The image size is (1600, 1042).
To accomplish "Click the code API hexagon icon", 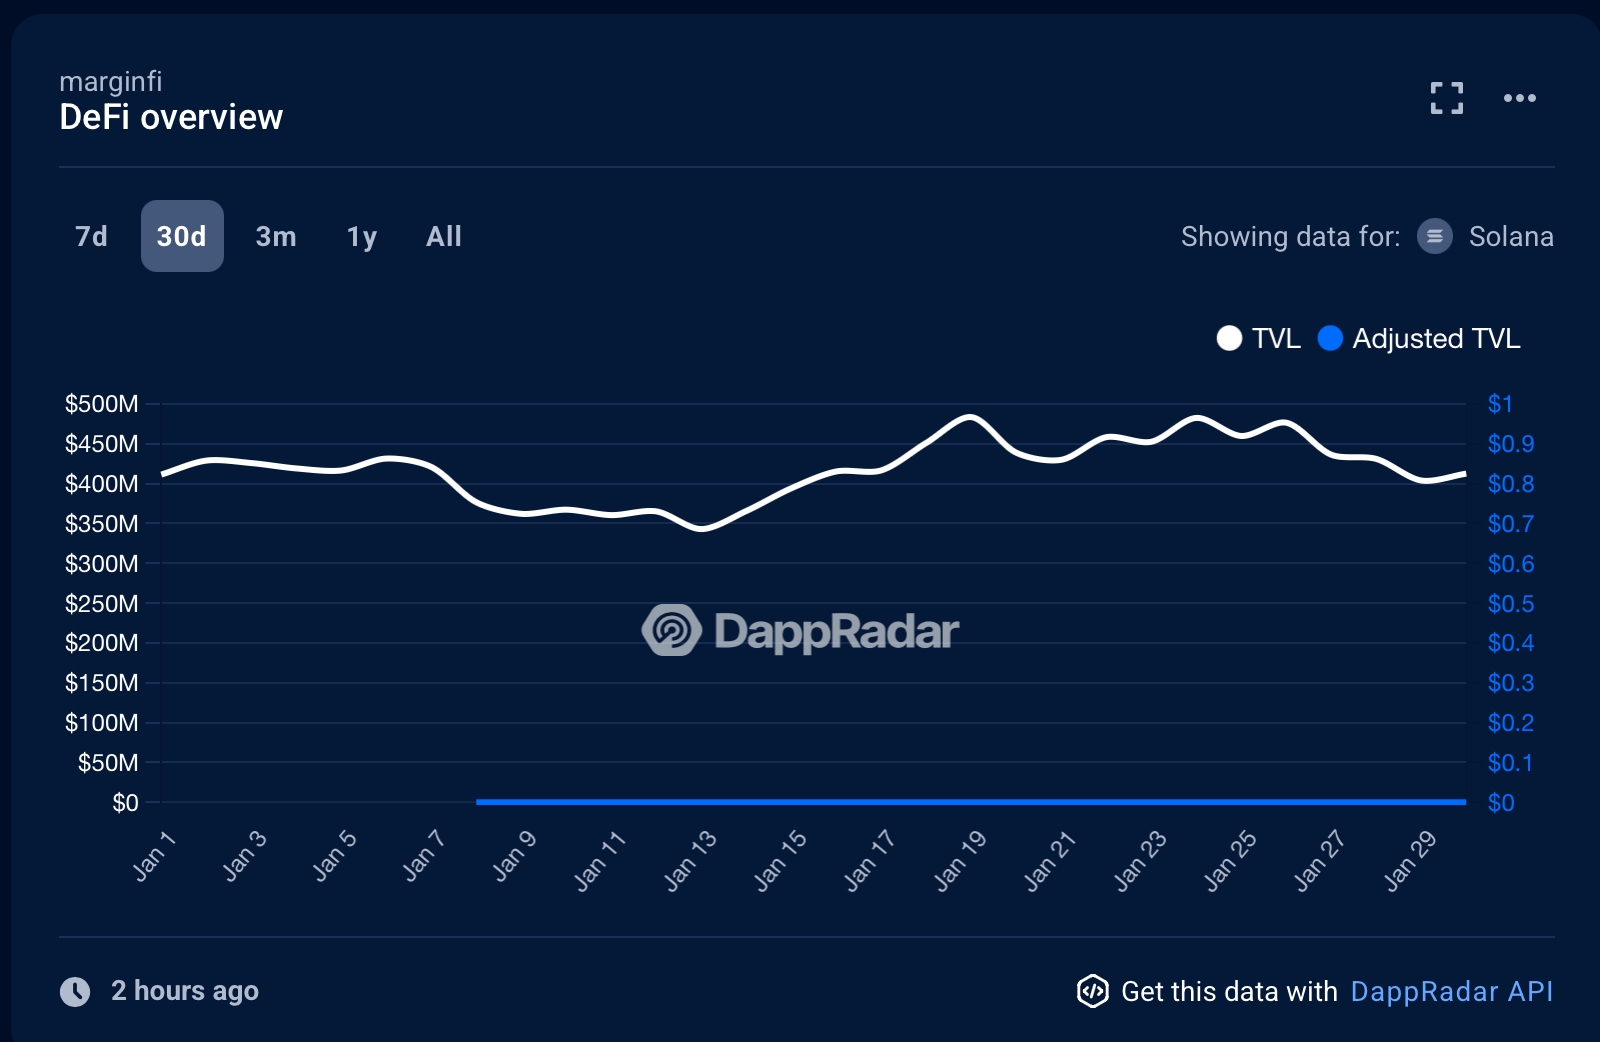I will click(1092, 991).
